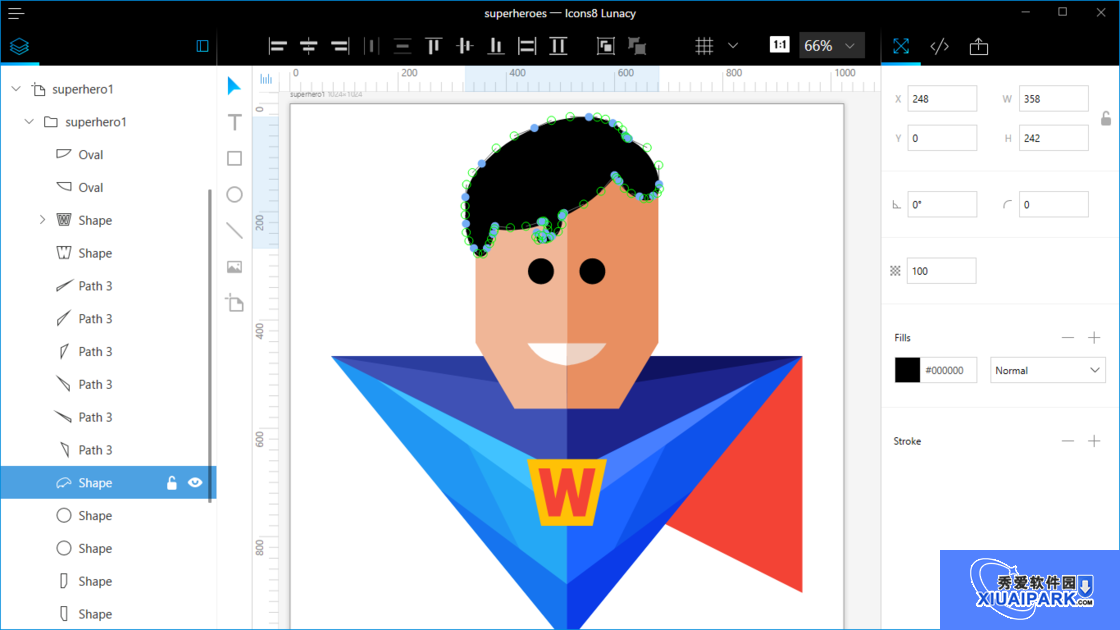Align selected objects to right edge
This screenshot has width=1120, height=630.
click(x=340, y=46)
